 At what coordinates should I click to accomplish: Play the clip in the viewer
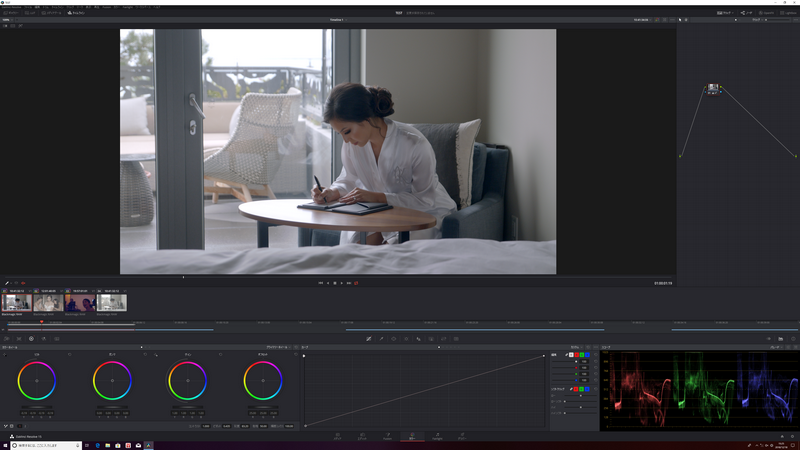click(x=342, y=283)
